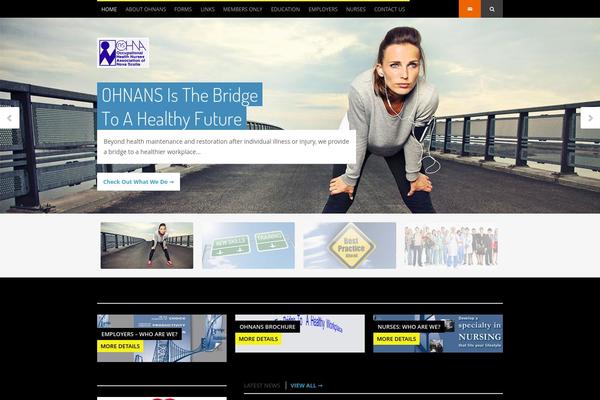The height and width of the screenshot is (400, 600).
Task: Open the LINKS menu item
Action: 207,9
